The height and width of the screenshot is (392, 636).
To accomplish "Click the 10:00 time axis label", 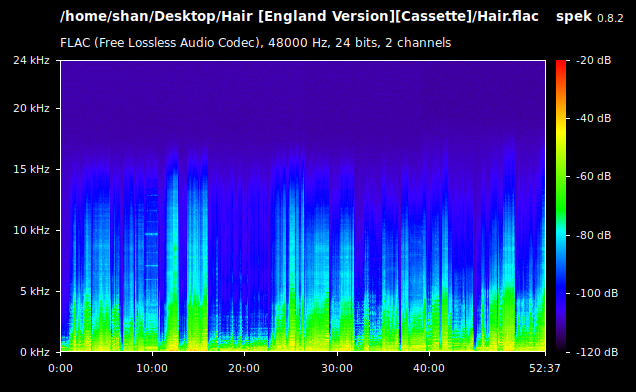I will 152,368.
